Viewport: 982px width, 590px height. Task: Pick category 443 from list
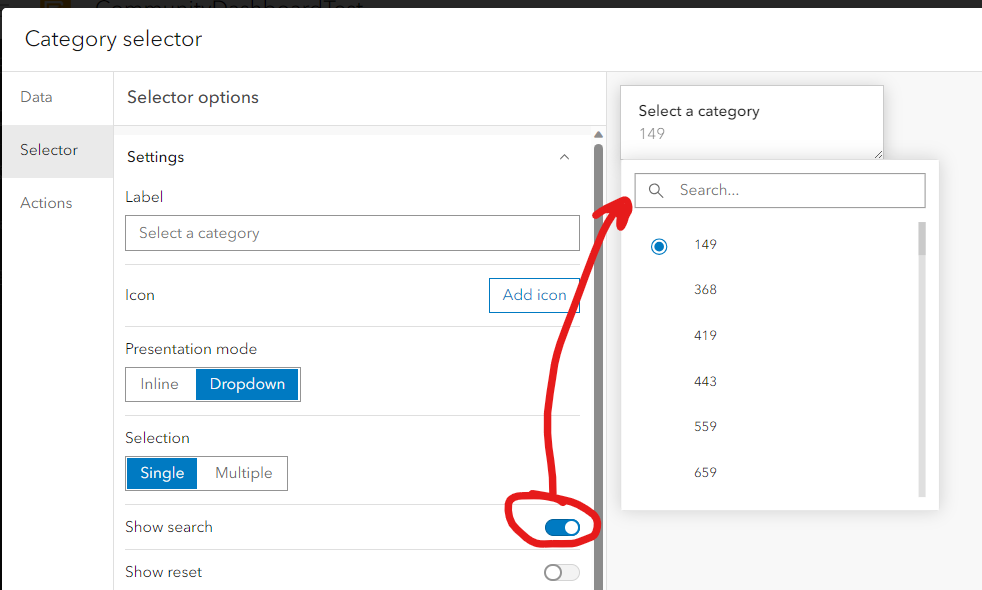click(x=706, y=381)
